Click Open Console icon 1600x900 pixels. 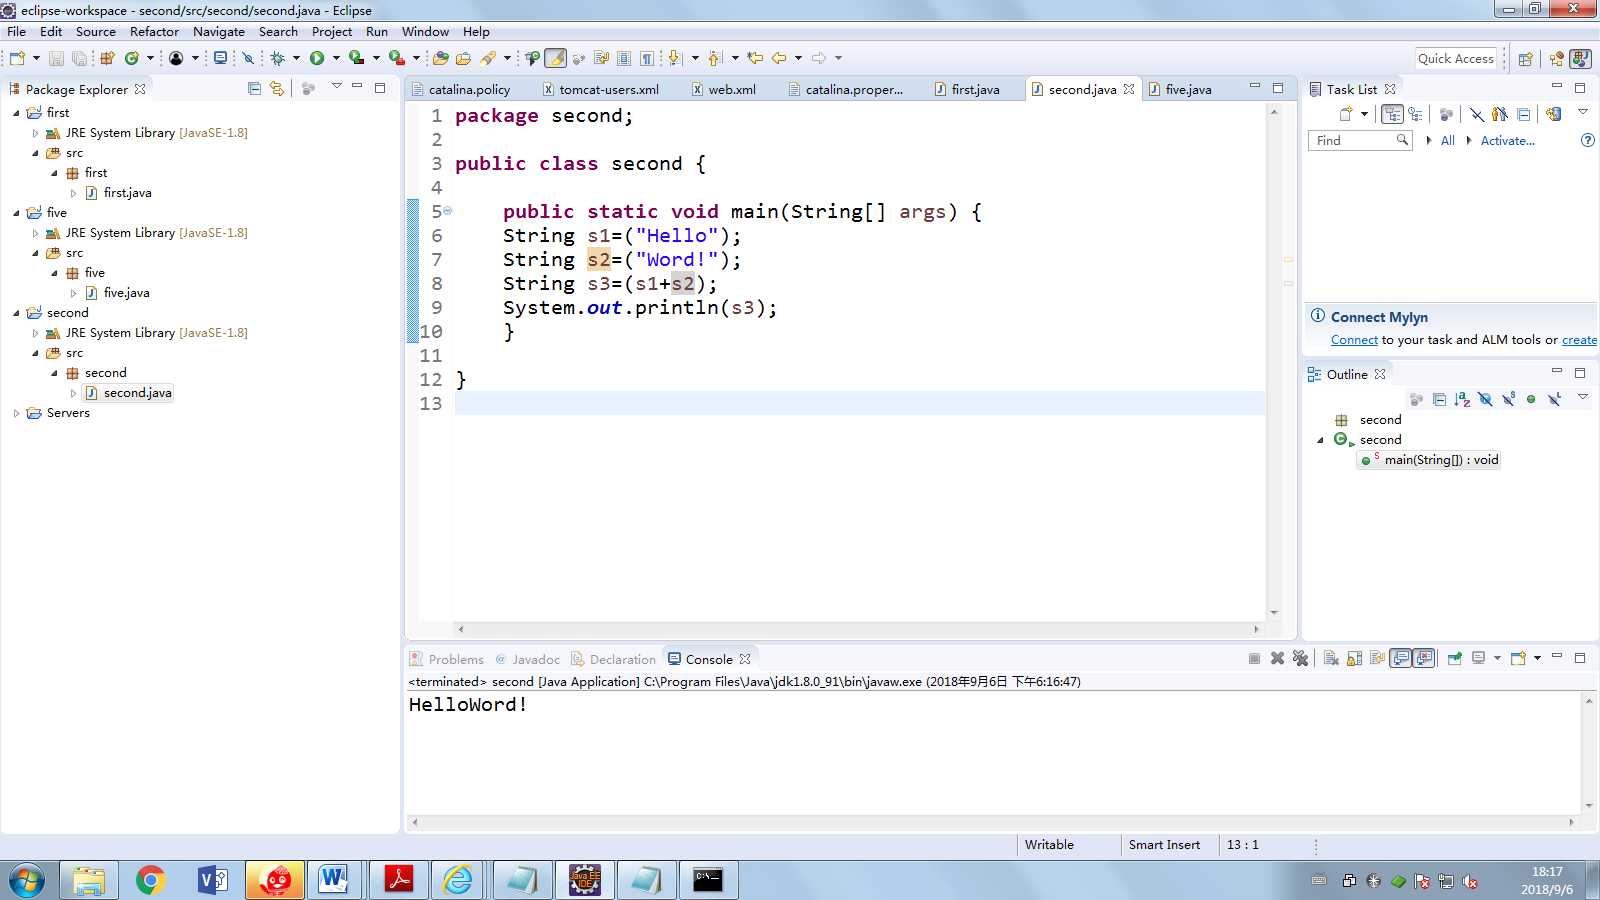pyautogui.click(x=1518, y=658)
